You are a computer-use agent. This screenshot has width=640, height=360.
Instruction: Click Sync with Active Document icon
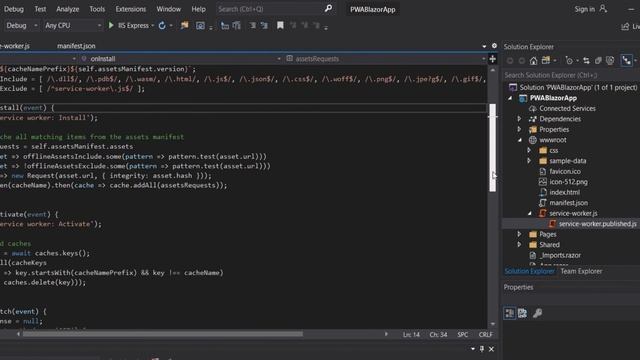pos(586,61)
